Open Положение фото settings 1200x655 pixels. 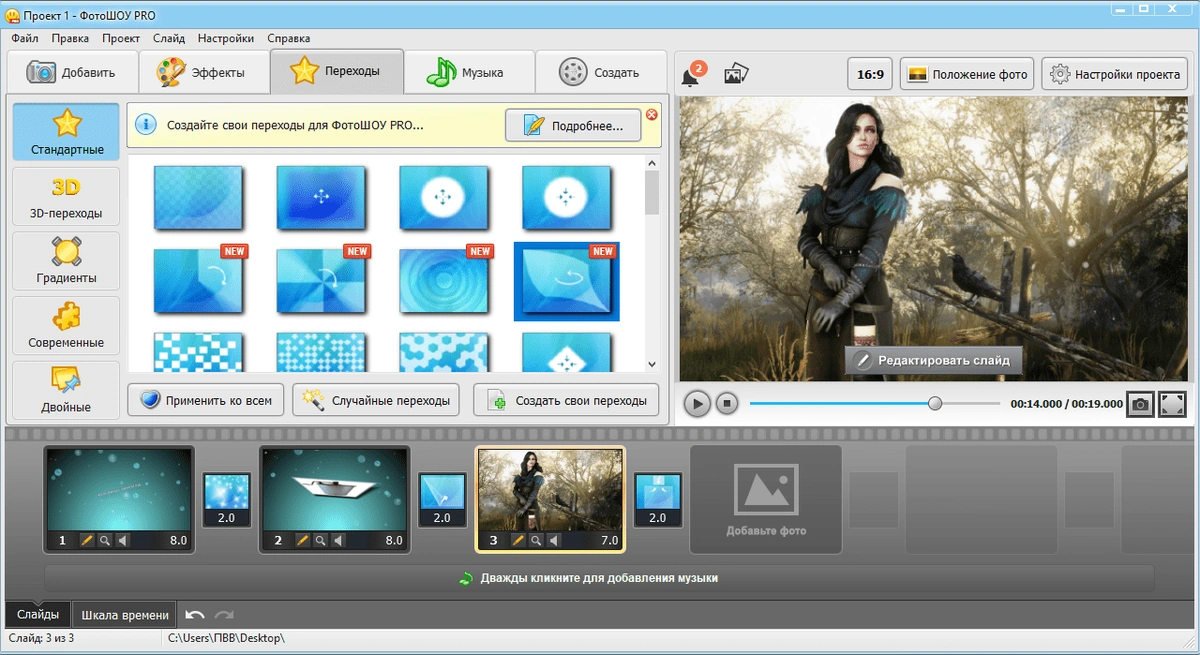point(968,74)
